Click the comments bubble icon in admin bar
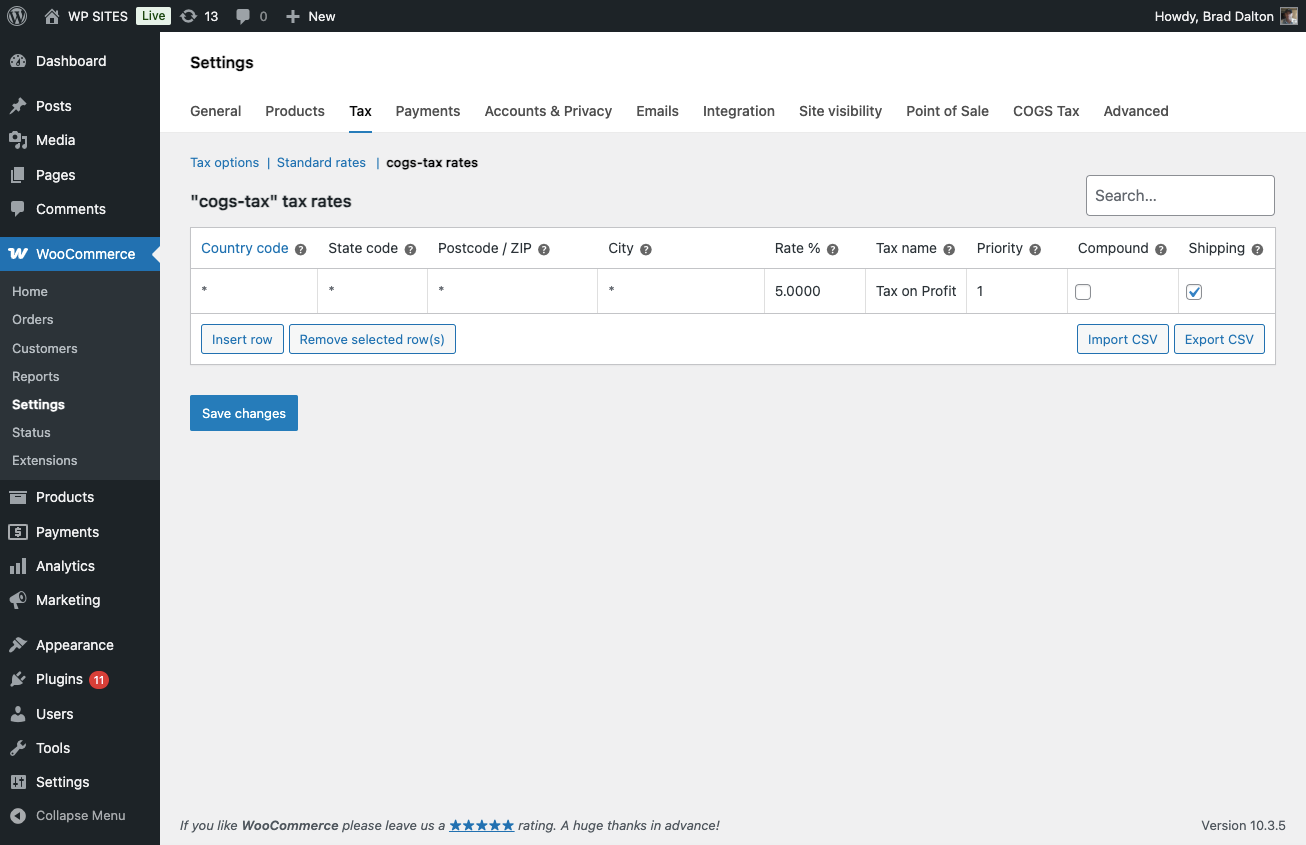 coord(243,16)
